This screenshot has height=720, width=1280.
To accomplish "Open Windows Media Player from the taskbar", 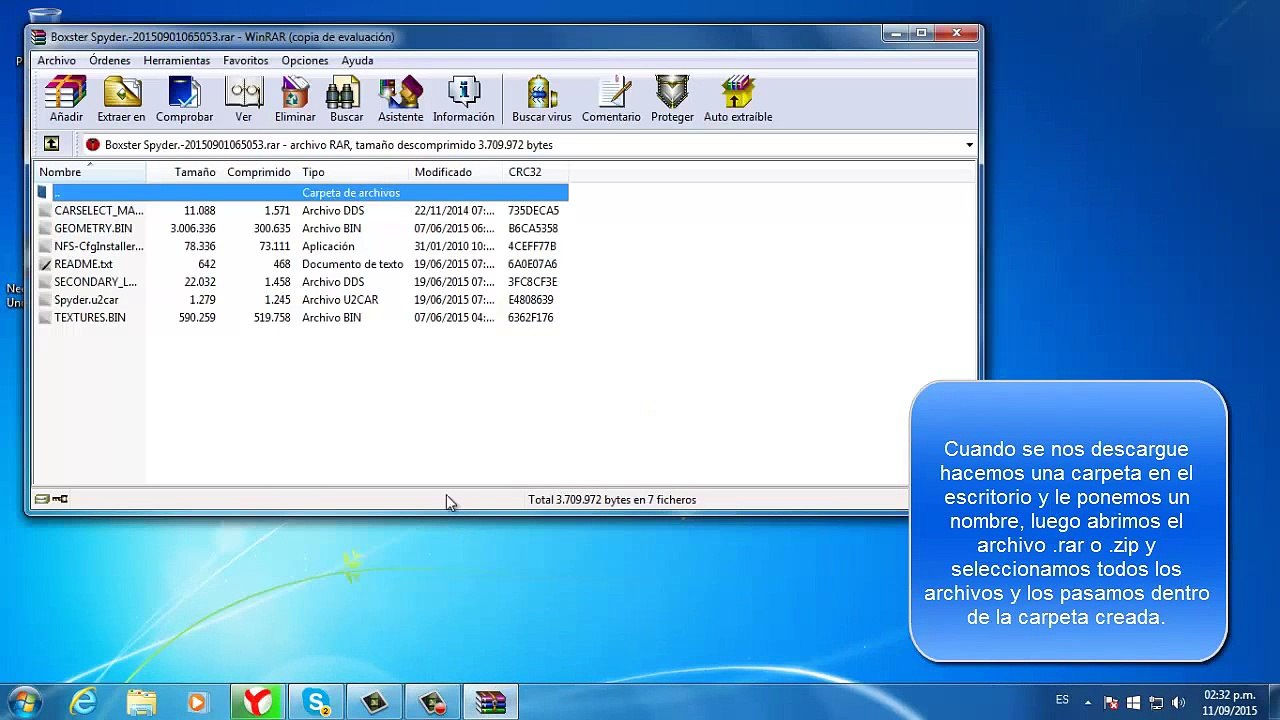I will 197,703.
